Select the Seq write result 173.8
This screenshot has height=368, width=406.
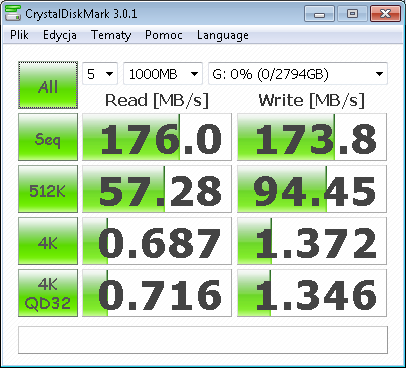point(312,137)
